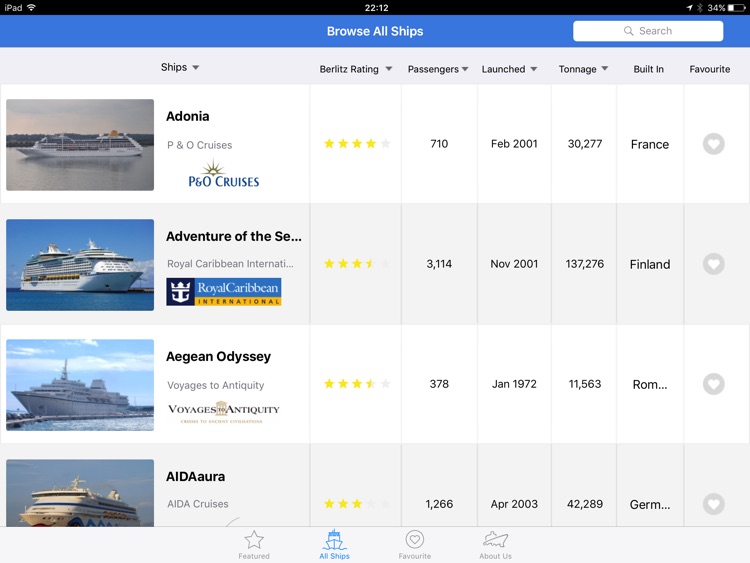Sort by Ships column dropdown
This screenshot has height=563, width=750.
coord(180,67)
